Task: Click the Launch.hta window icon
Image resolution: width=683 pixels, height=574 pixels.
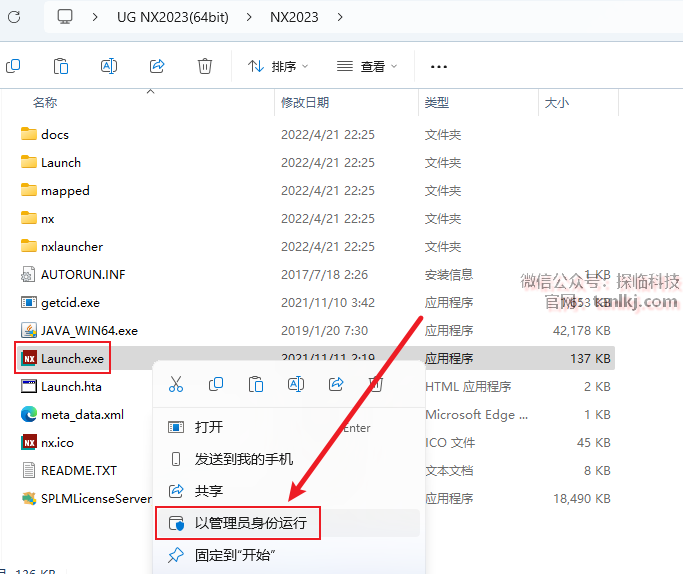Action: [29, 386]
